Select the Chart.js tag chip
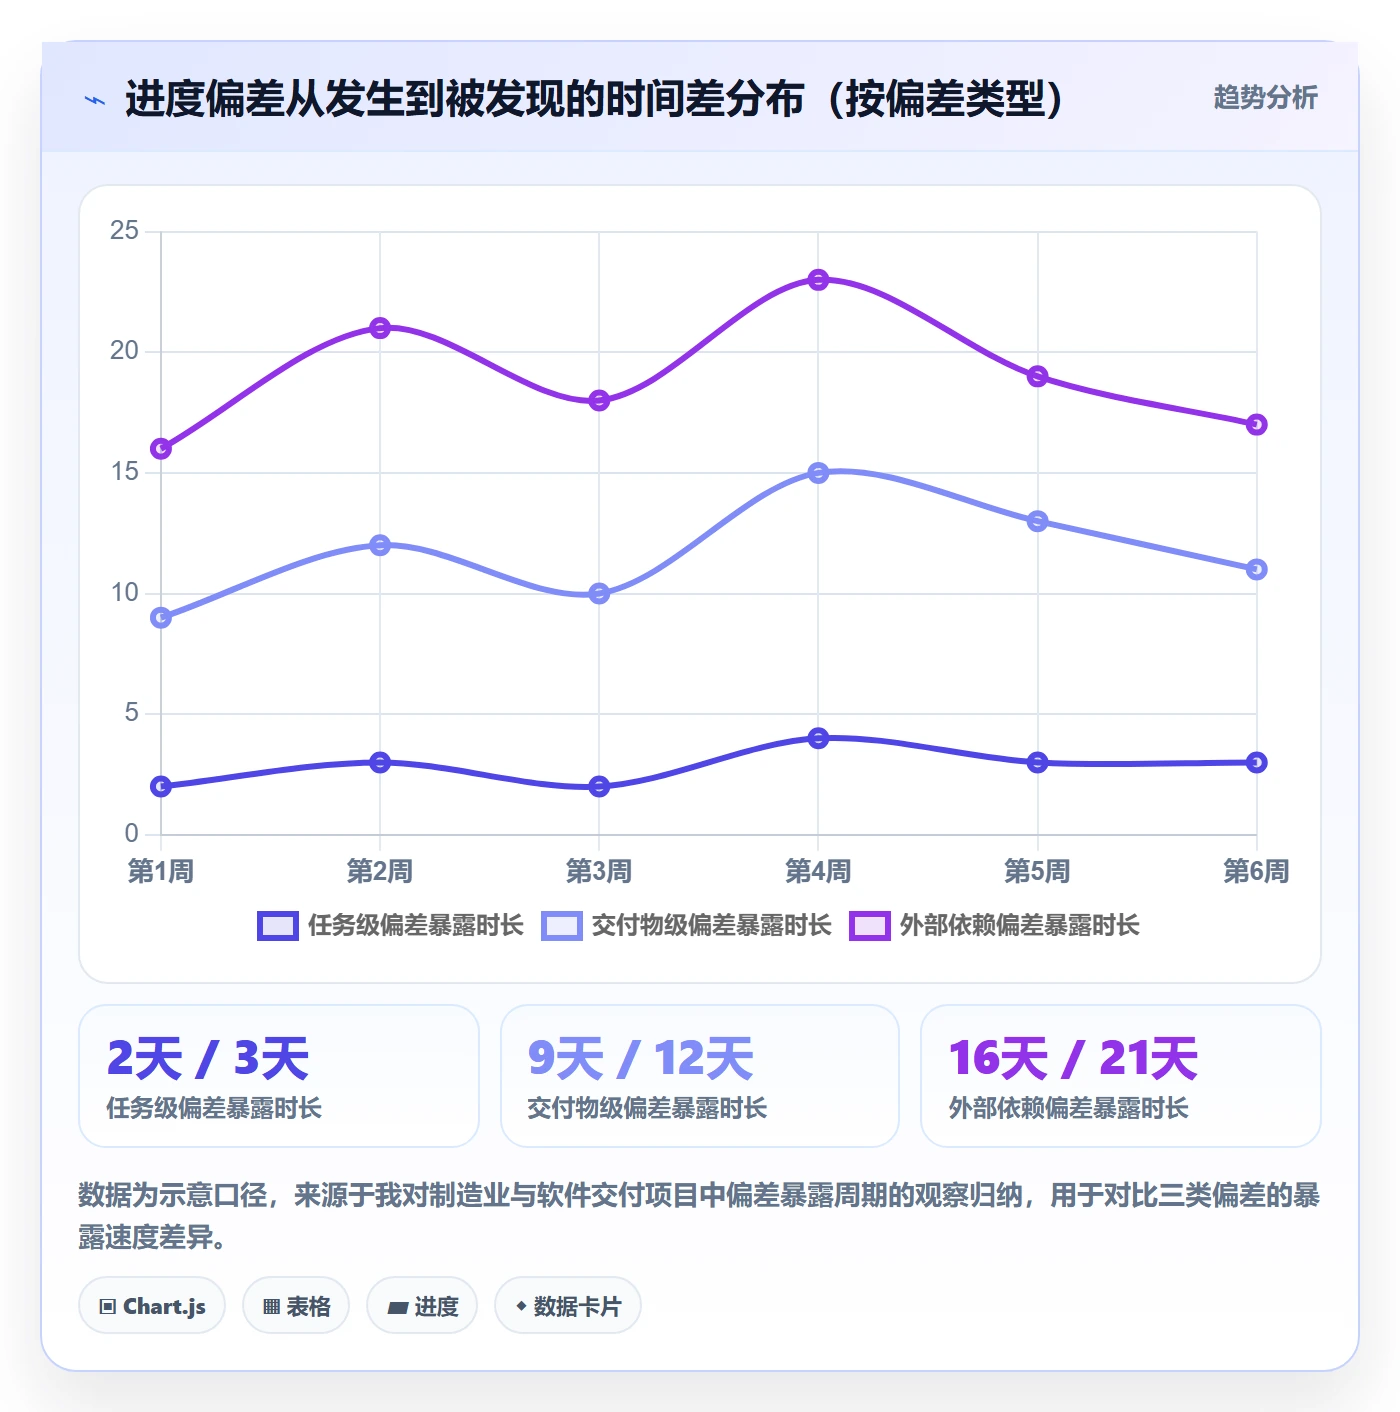This screenshot has width=1400, height=1412. tap(152, 1306)
